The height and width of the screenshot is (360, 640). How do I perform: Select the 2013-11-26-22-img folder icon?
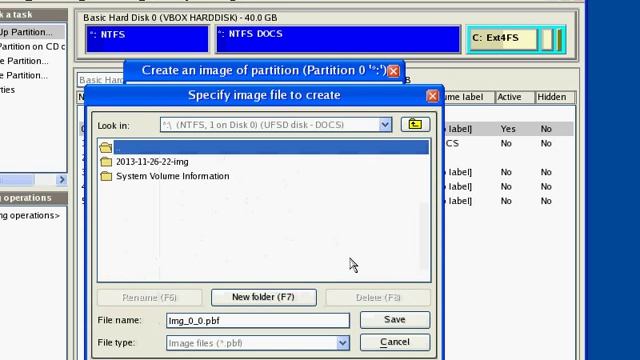[x=106, y=162]
